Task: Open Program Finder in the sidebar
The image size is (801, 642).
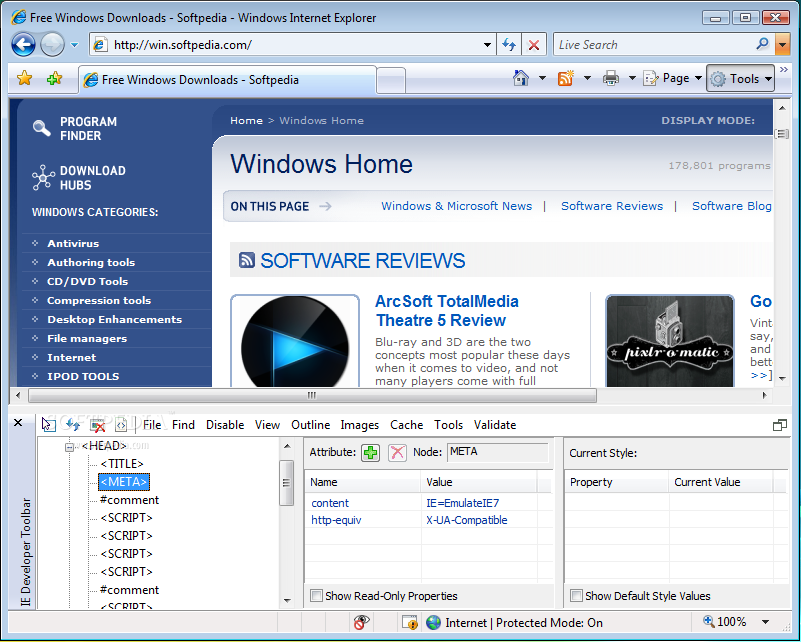Action: click(76, 129)
